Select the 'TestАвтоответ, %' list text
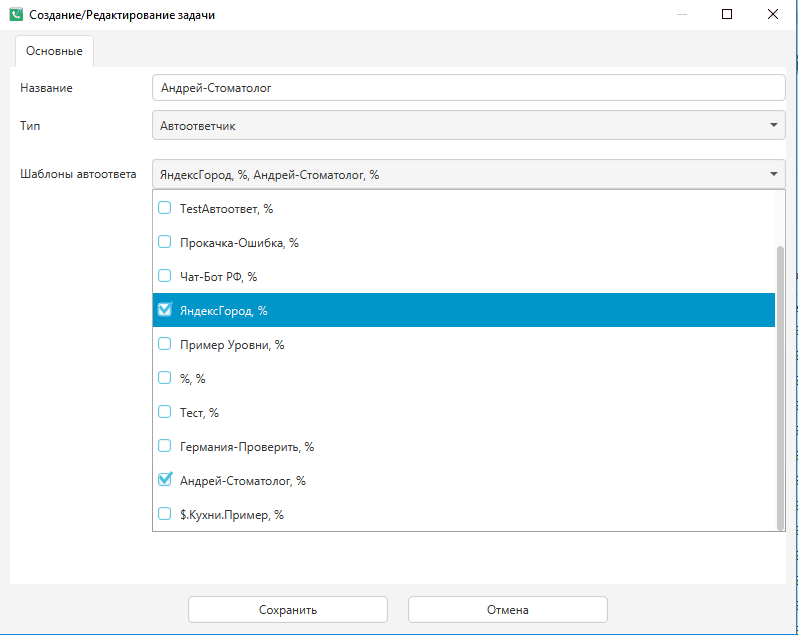The height and width of the screenshot is (635, 798). point(226,209)
